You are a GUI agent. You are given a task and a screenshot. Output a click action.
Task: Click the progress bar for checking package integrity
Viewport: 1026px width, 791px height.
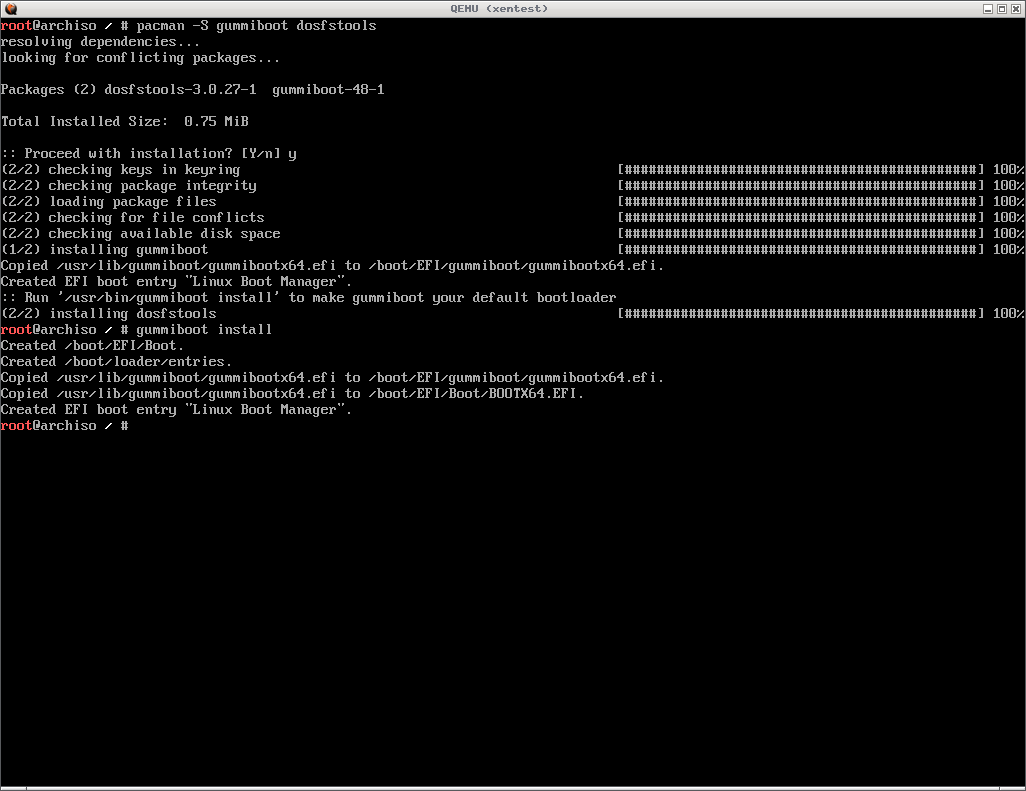tap(801, 185)
